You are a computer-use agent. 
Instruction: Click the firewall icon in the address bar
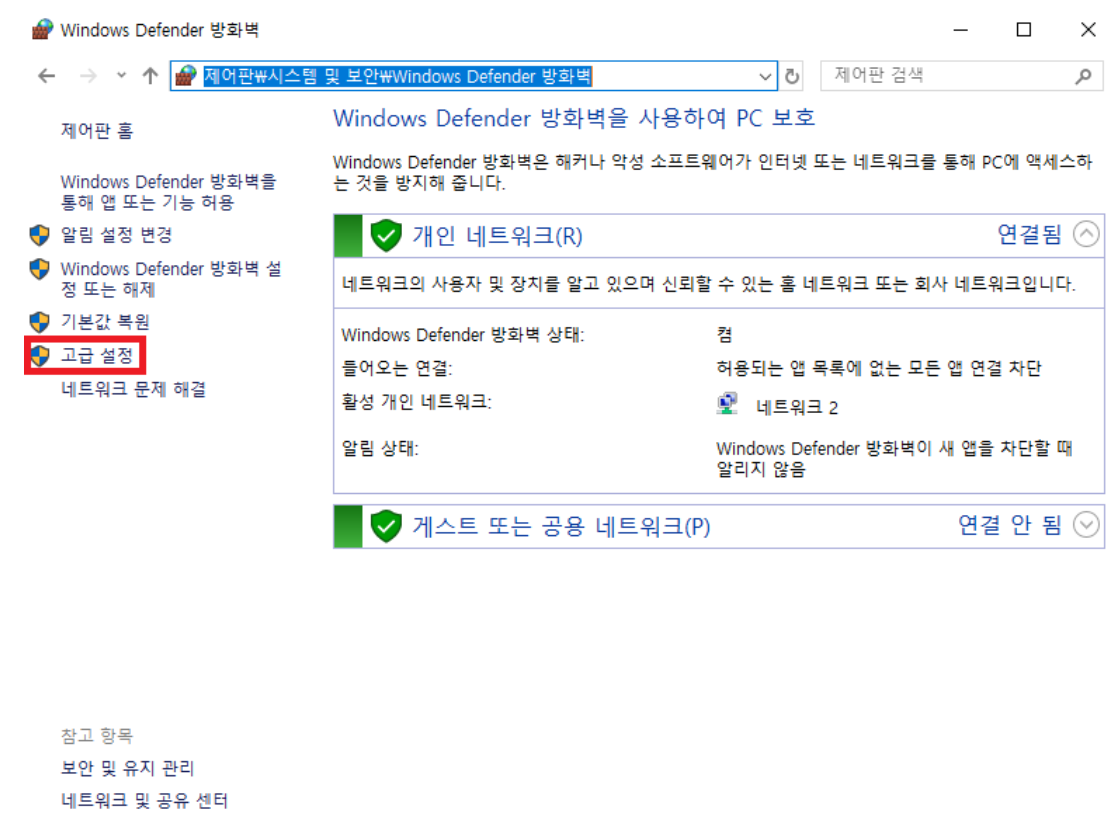[x=186, y=75]
